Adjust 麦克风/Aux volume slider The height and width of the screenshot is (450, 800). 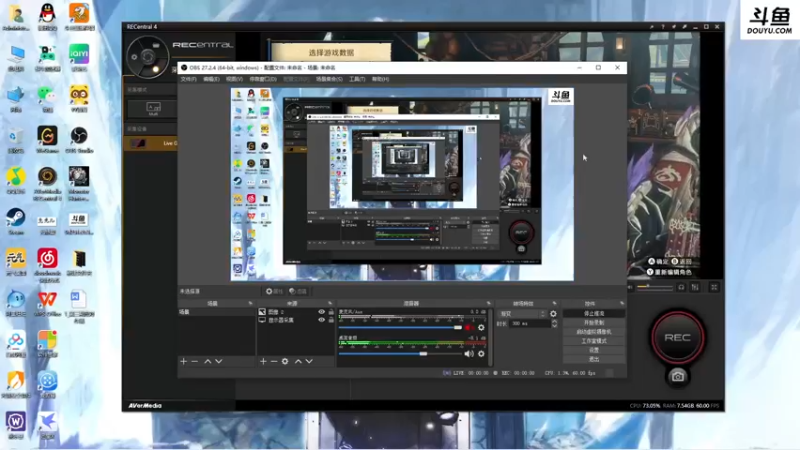point(400,328)
